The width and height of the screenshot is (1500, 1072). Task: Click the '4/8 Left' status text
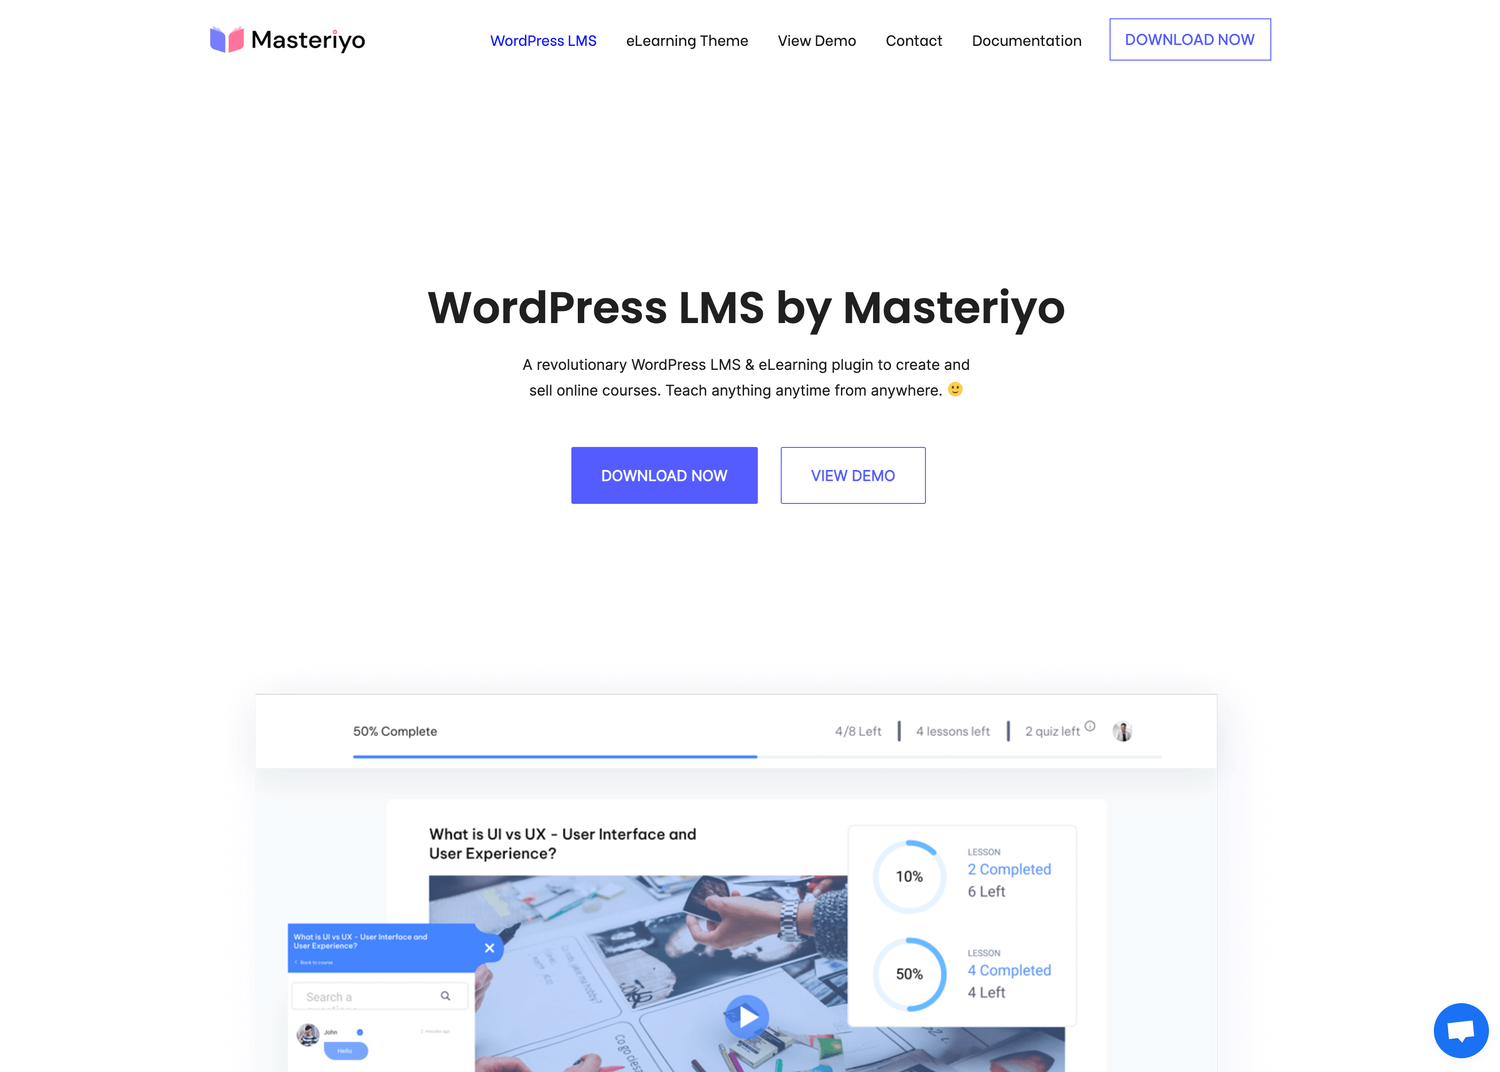tap(858, 732)
